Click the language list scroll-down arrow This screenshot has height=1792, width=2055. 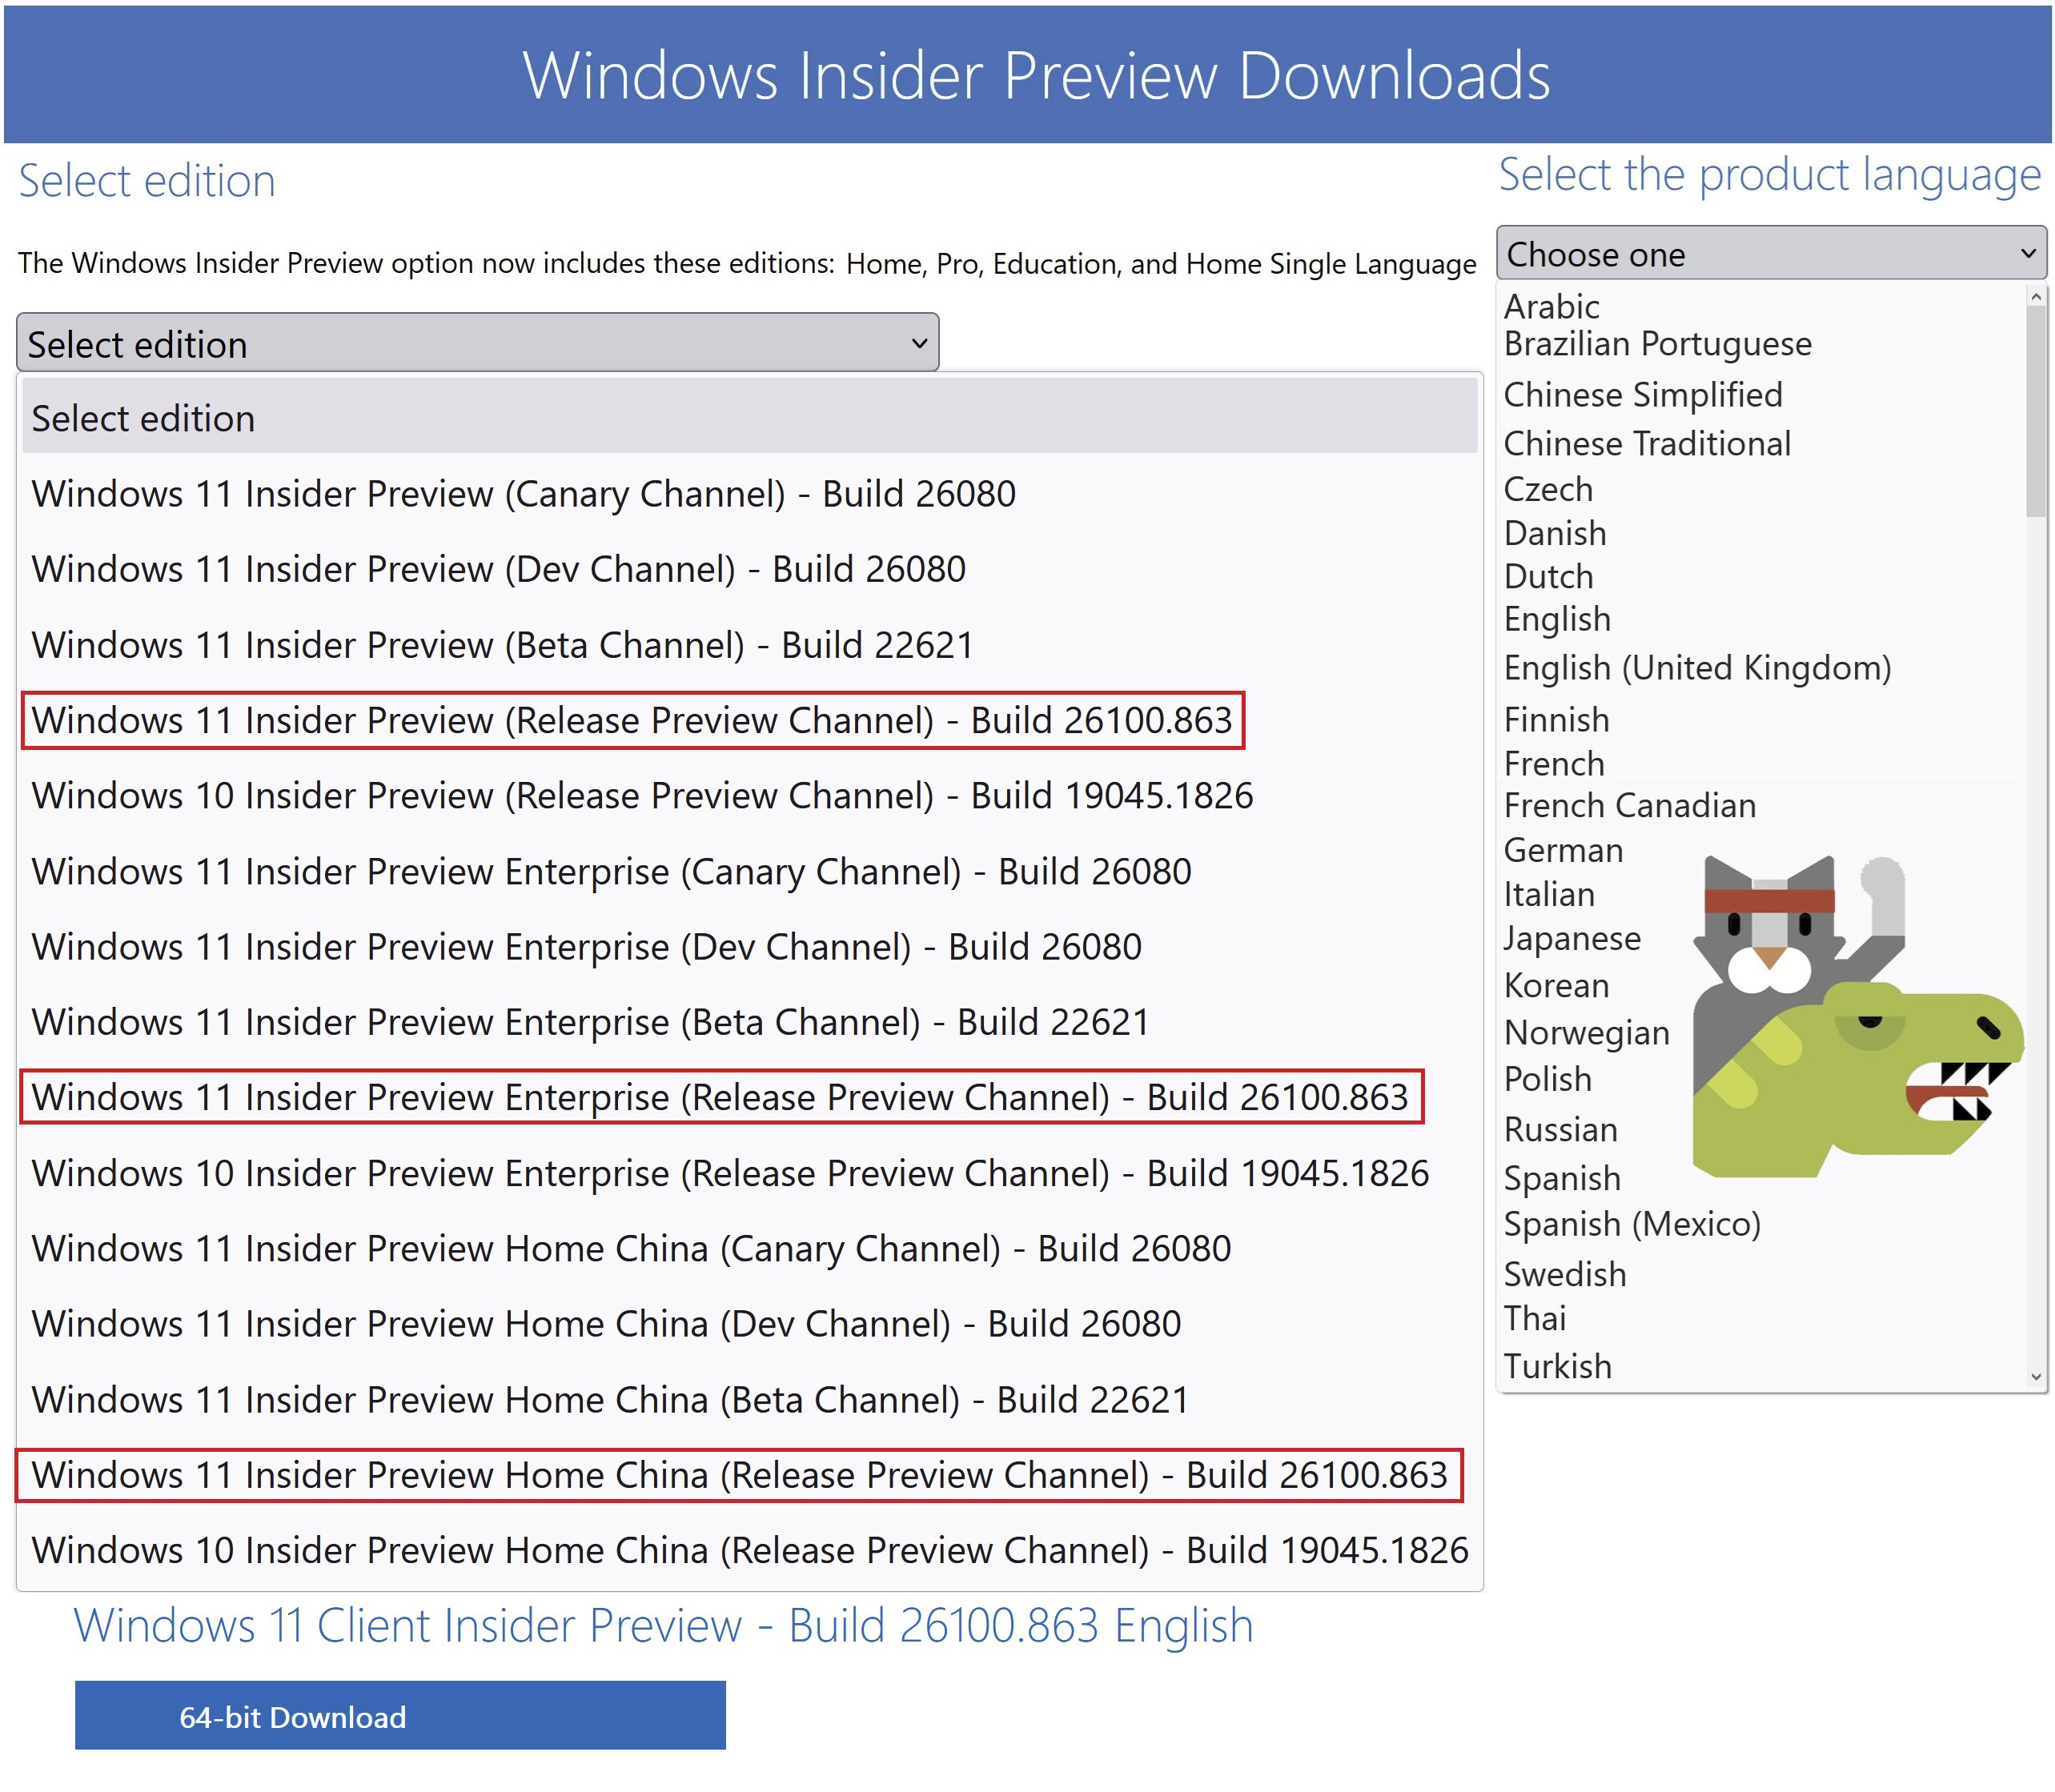[x=2035, y=1377]
